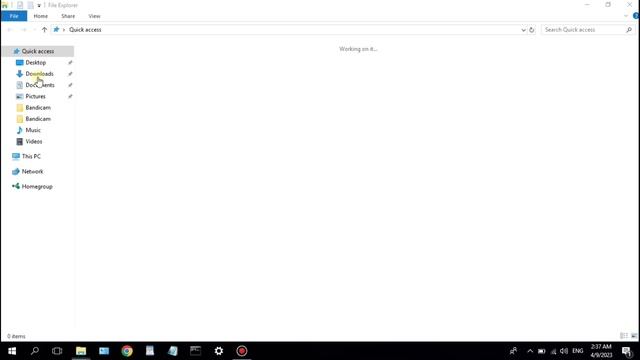The height and width of the screenshot is (360, 640).
Task: Open the recent locations dropdown beside Forward
Action: 34,30
